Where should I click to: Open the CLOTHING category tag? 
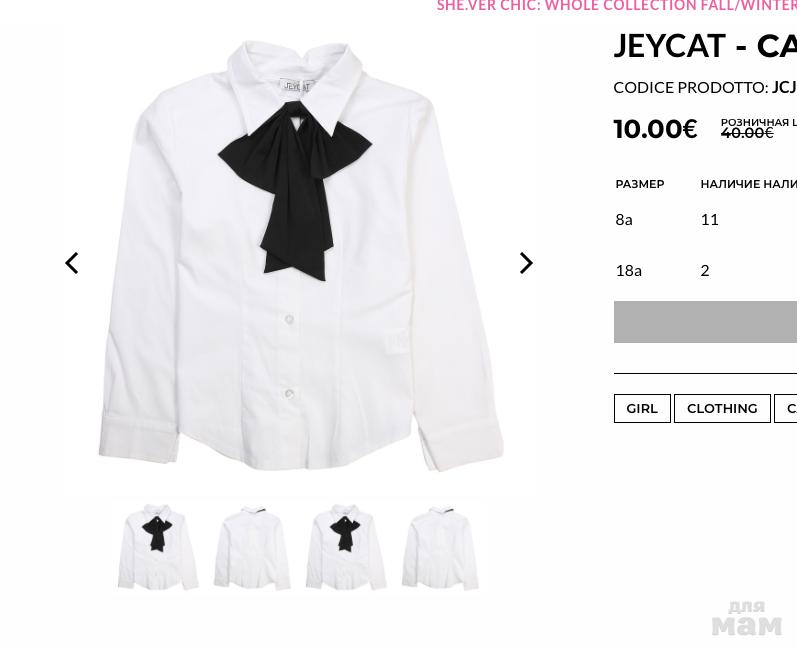[722, 408]
